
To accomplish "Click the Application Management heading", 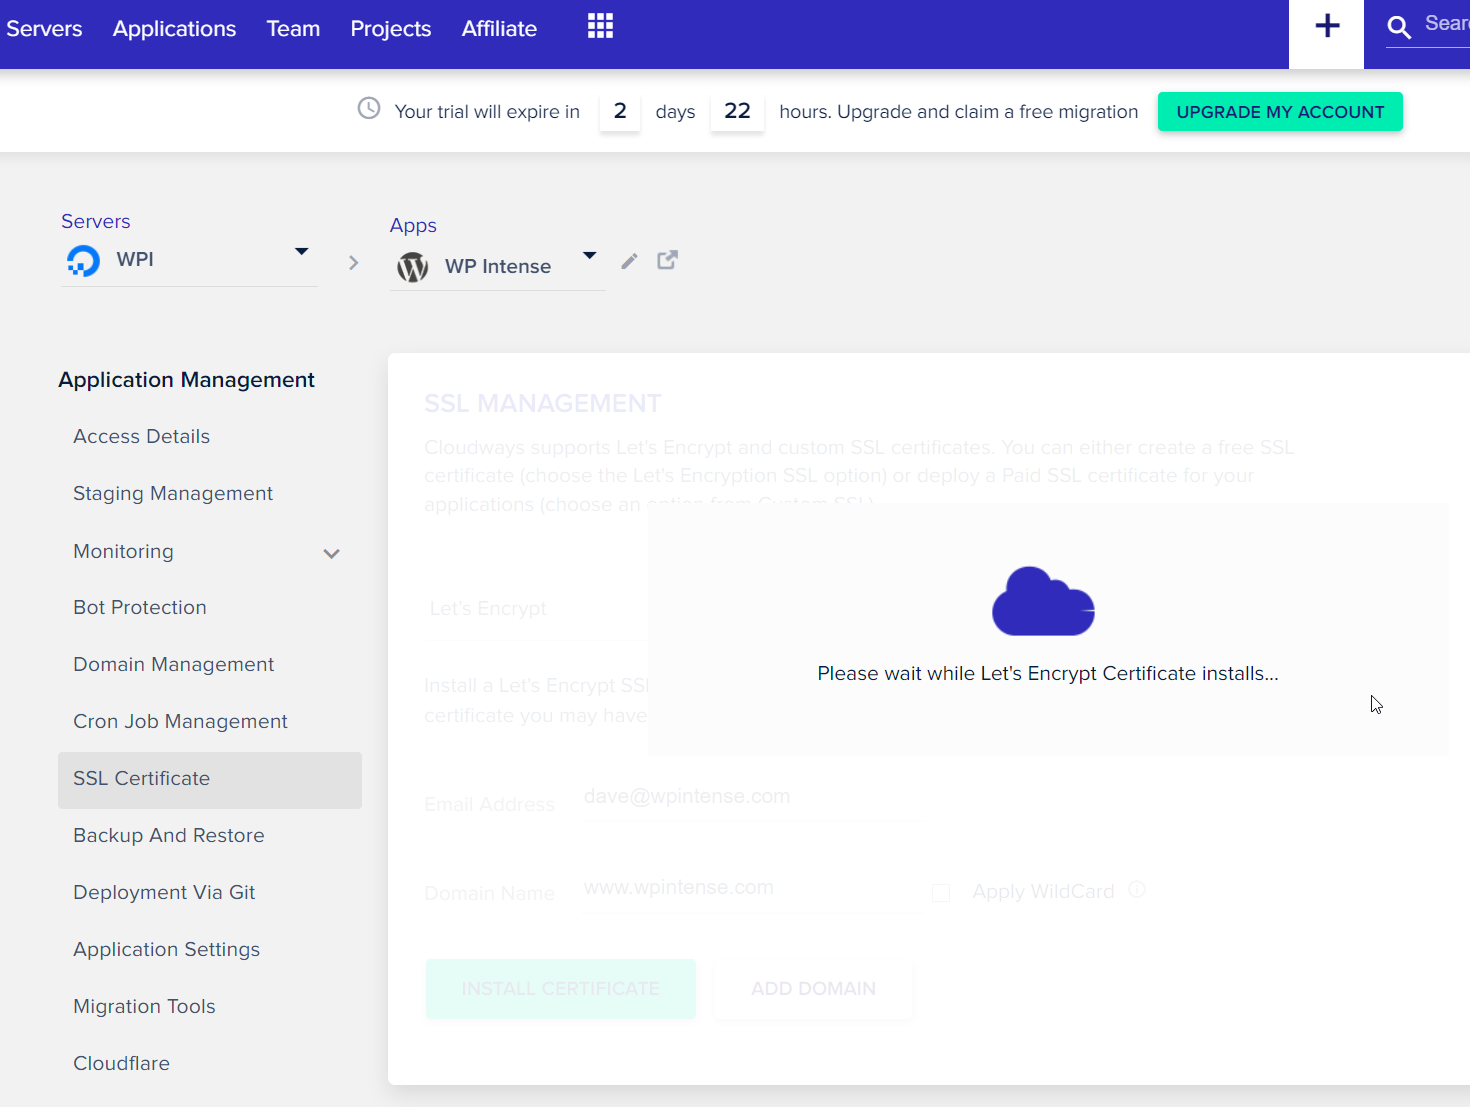I will coord(186,380).
